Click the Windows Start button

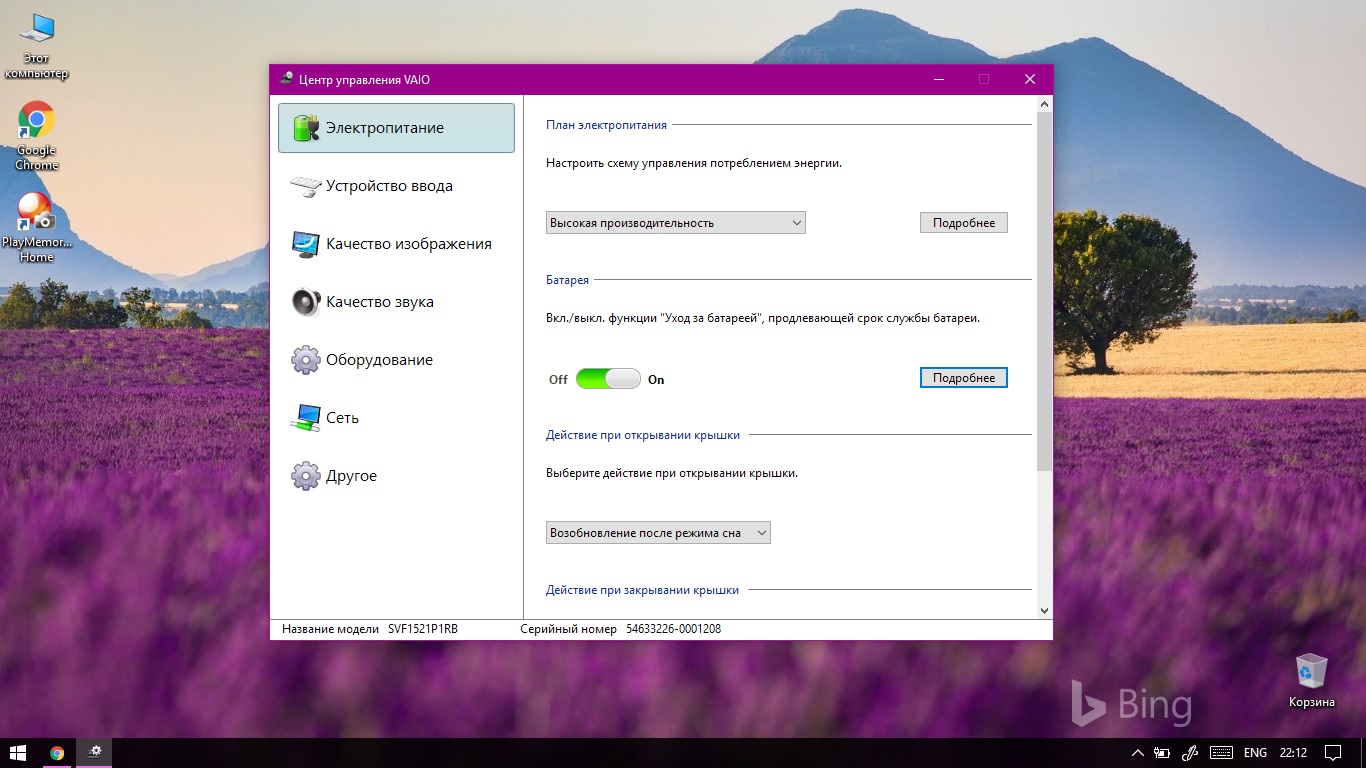(18, 753)
